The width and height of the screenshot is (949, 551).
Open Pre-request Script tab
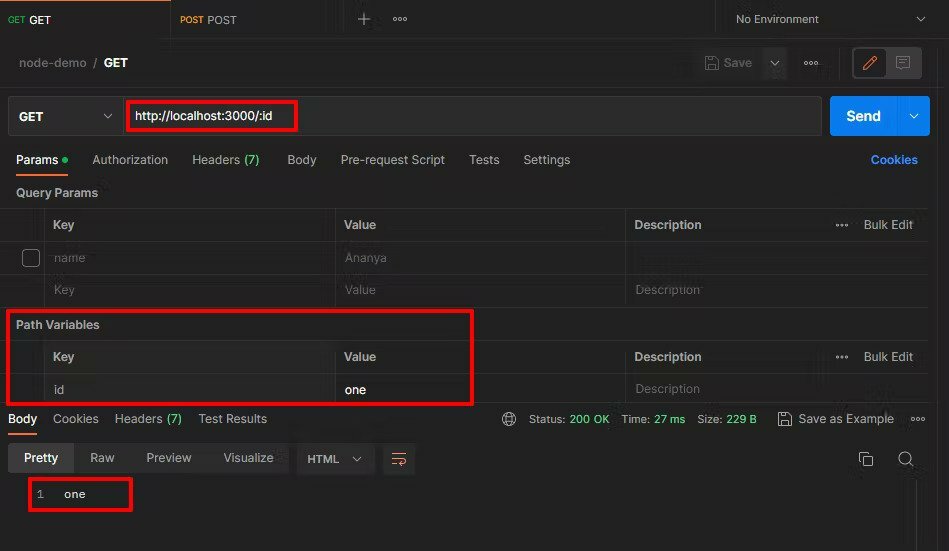coord(393,160)
